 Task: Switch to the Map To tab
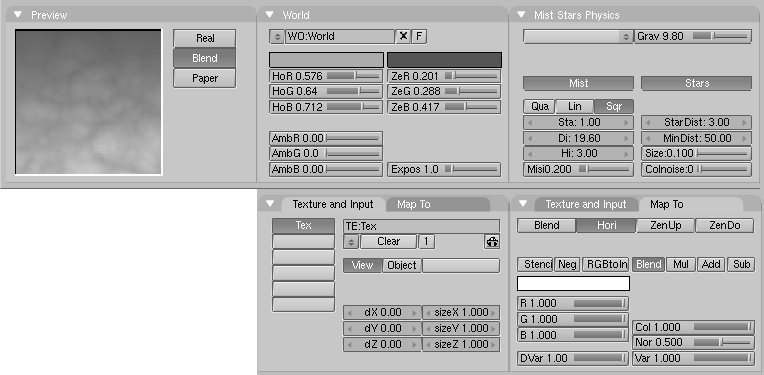tap(414, 205)
